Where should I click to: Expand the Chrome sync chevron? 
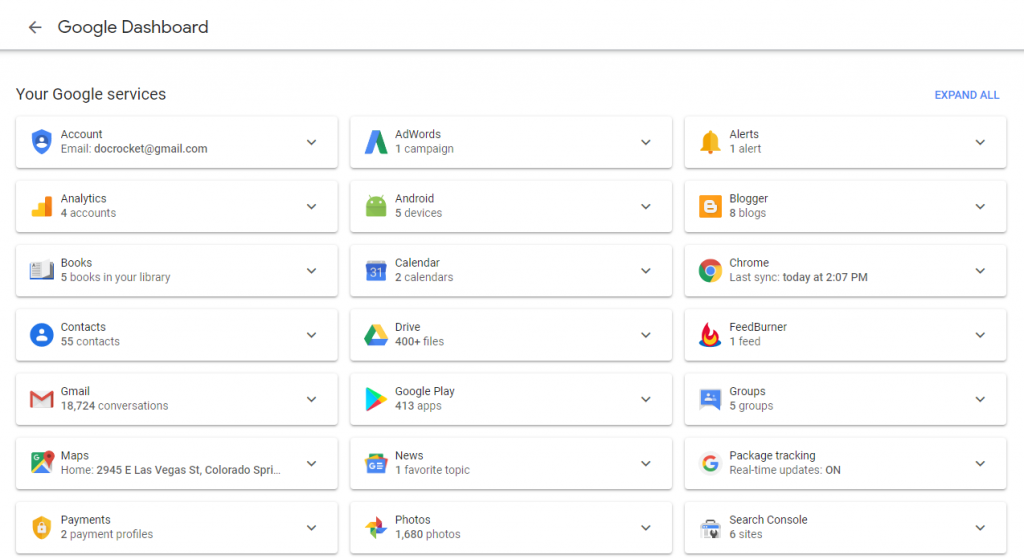point(980,270)
